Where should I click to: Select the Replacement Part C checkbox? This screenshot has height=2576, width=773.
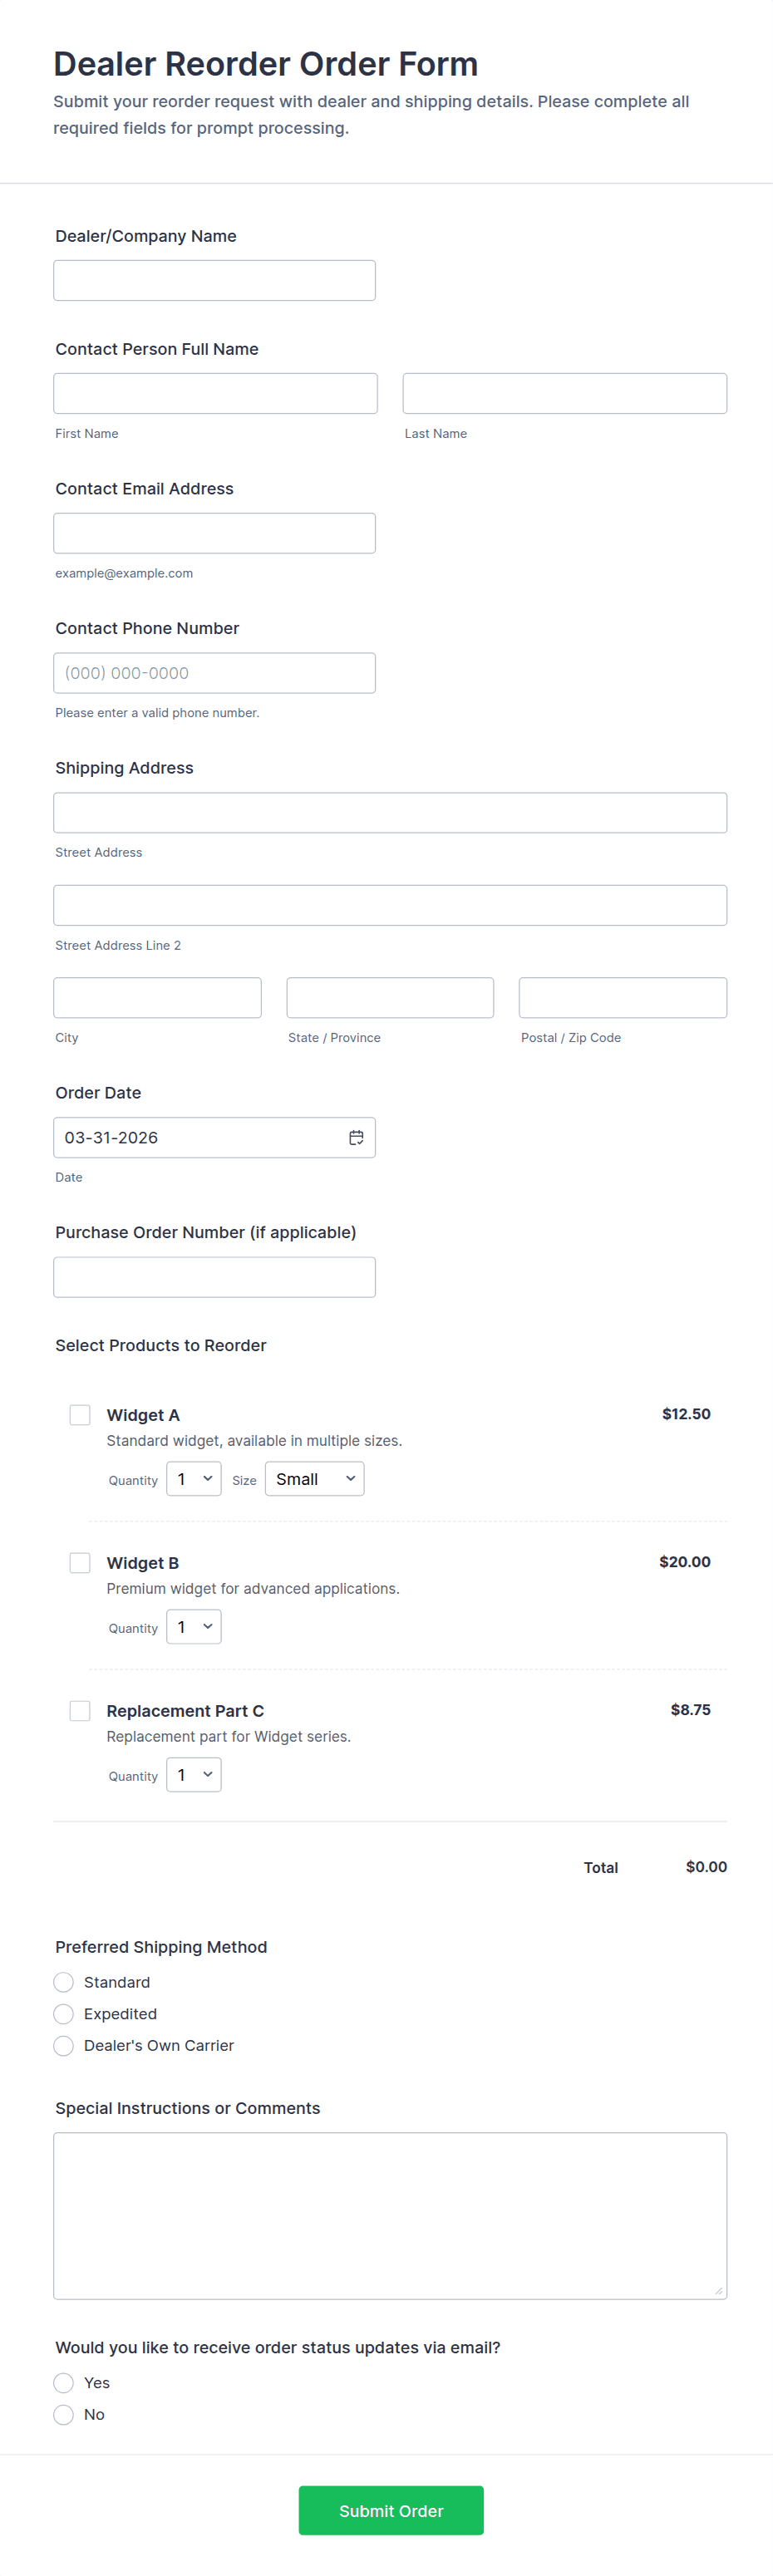point(80,1711)
